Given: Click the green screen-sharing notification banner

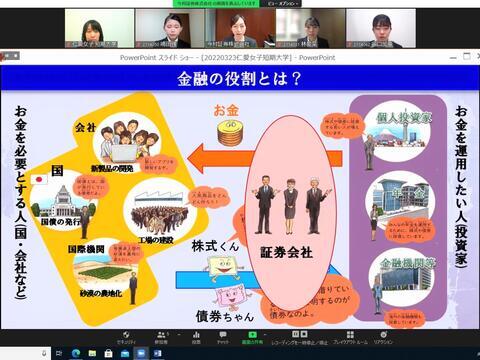Looking at the screenshot, I should click(x=216, y=3).
